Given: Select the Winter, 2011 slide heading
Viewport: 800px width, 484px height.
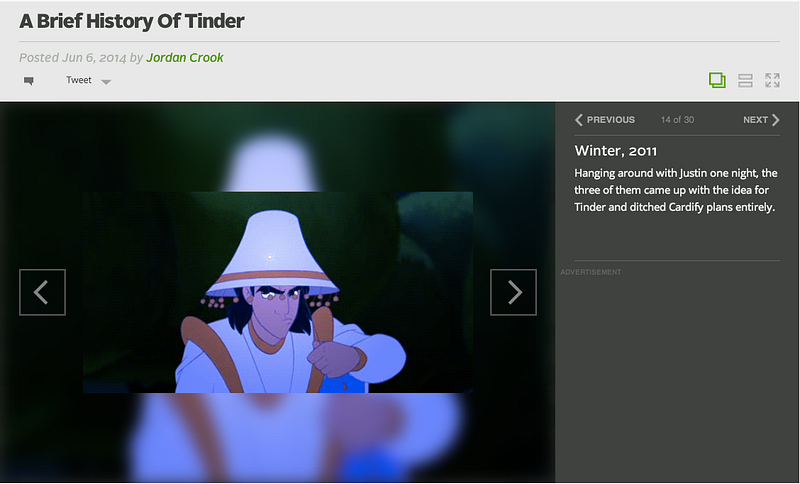Looking at the screenshot, I should click(x=615, y=151).
